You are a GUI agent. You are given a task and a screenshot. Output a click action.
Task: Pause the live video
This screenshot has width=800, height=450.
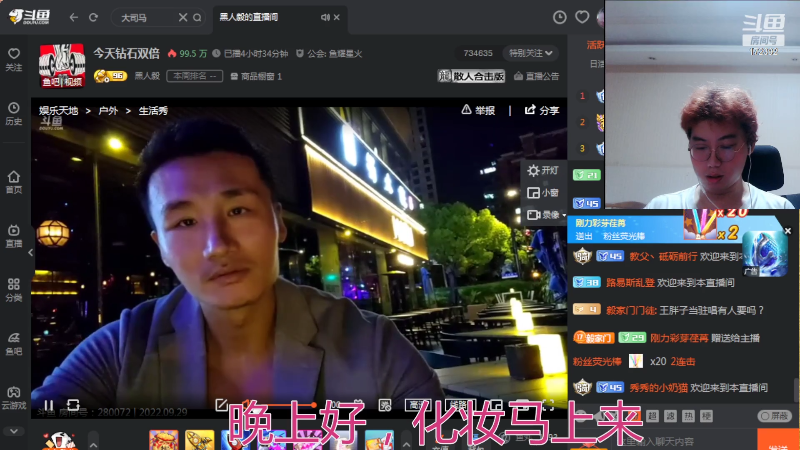48,405
